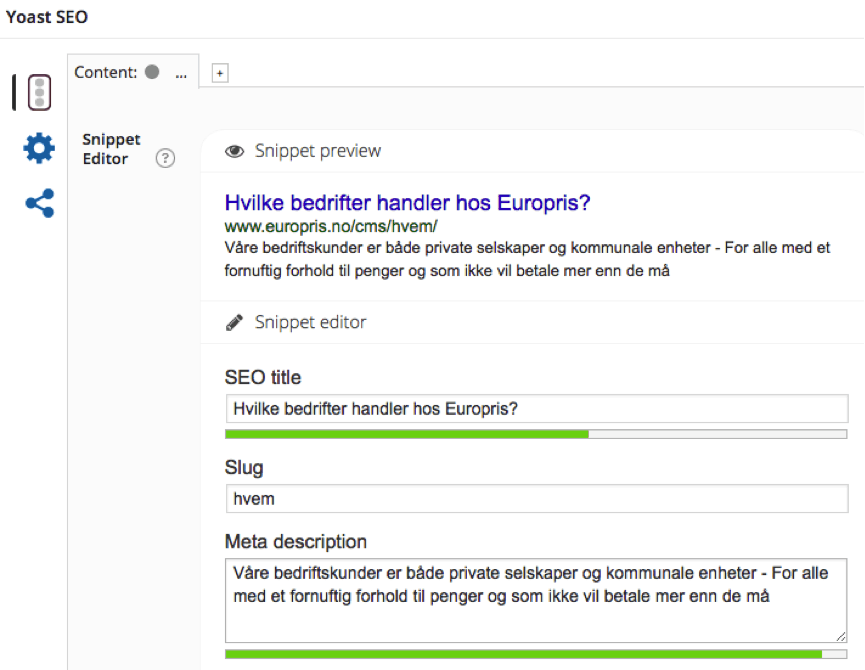The width and height of the screenshot is (865, 670).
Task: Grab the Meta description textarea resize handle
Action: pyautogui.click(x=841, y=636)
